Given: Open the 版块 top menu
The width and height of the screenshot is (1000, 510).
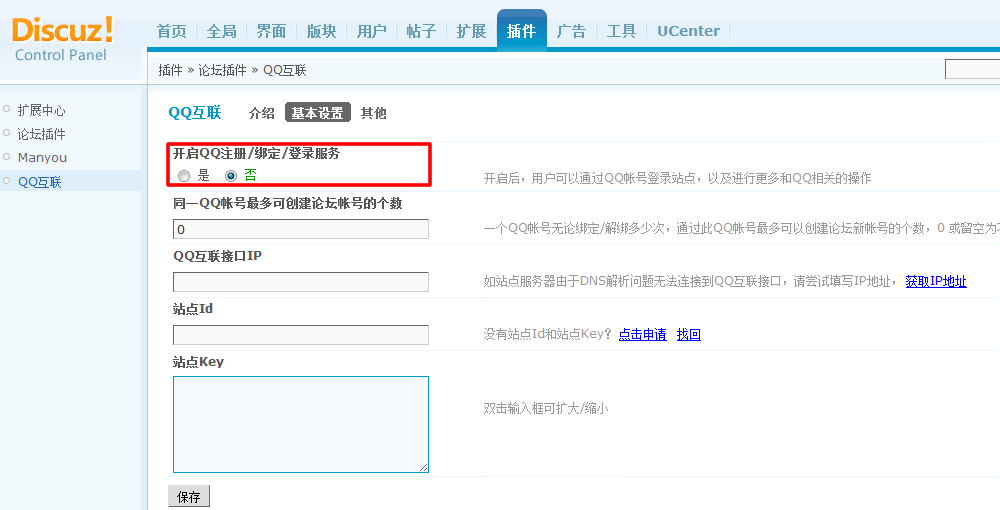Looking at the screenshot, I should 321,31.
